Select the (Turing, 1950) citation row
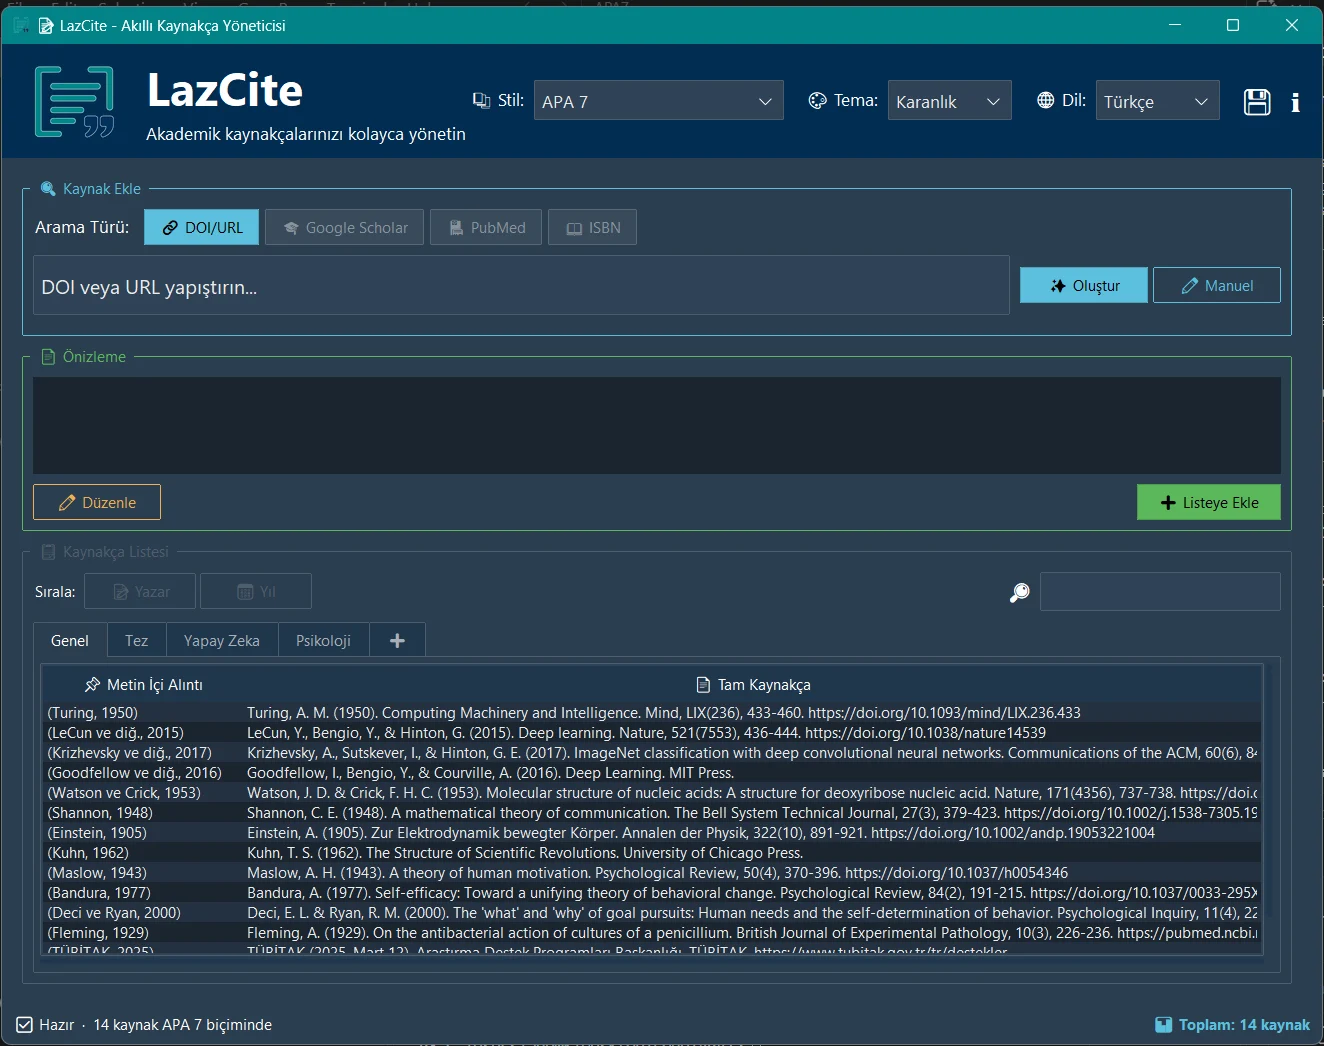 [x=651, y=713]
